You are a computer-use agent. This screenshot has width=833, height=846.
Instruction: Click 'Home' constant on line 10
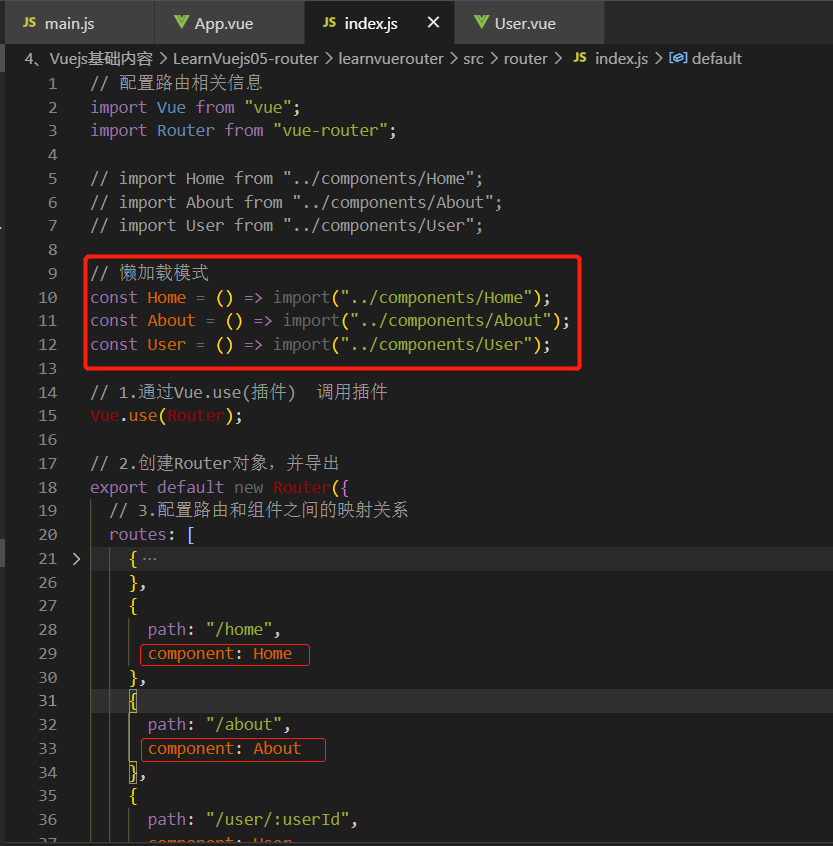coord(167,297)
